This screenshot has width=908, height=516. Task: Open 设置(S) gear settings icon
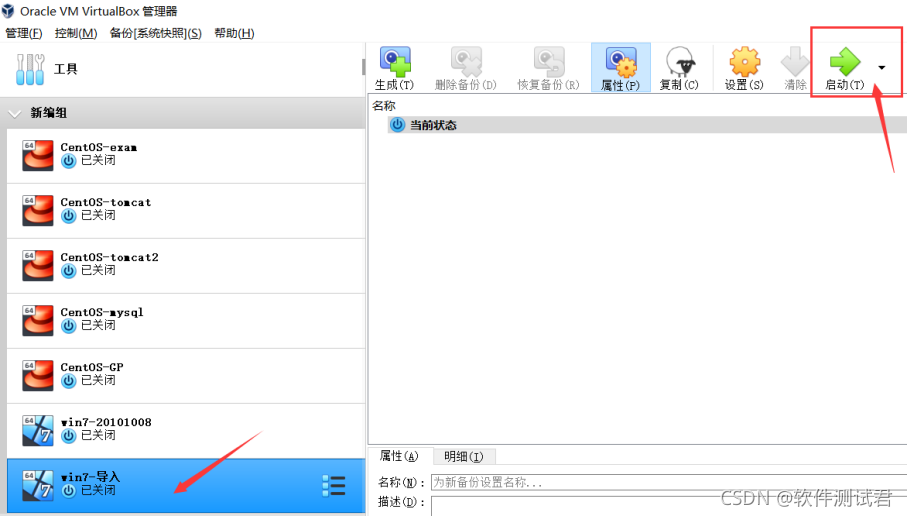[745, 61]
